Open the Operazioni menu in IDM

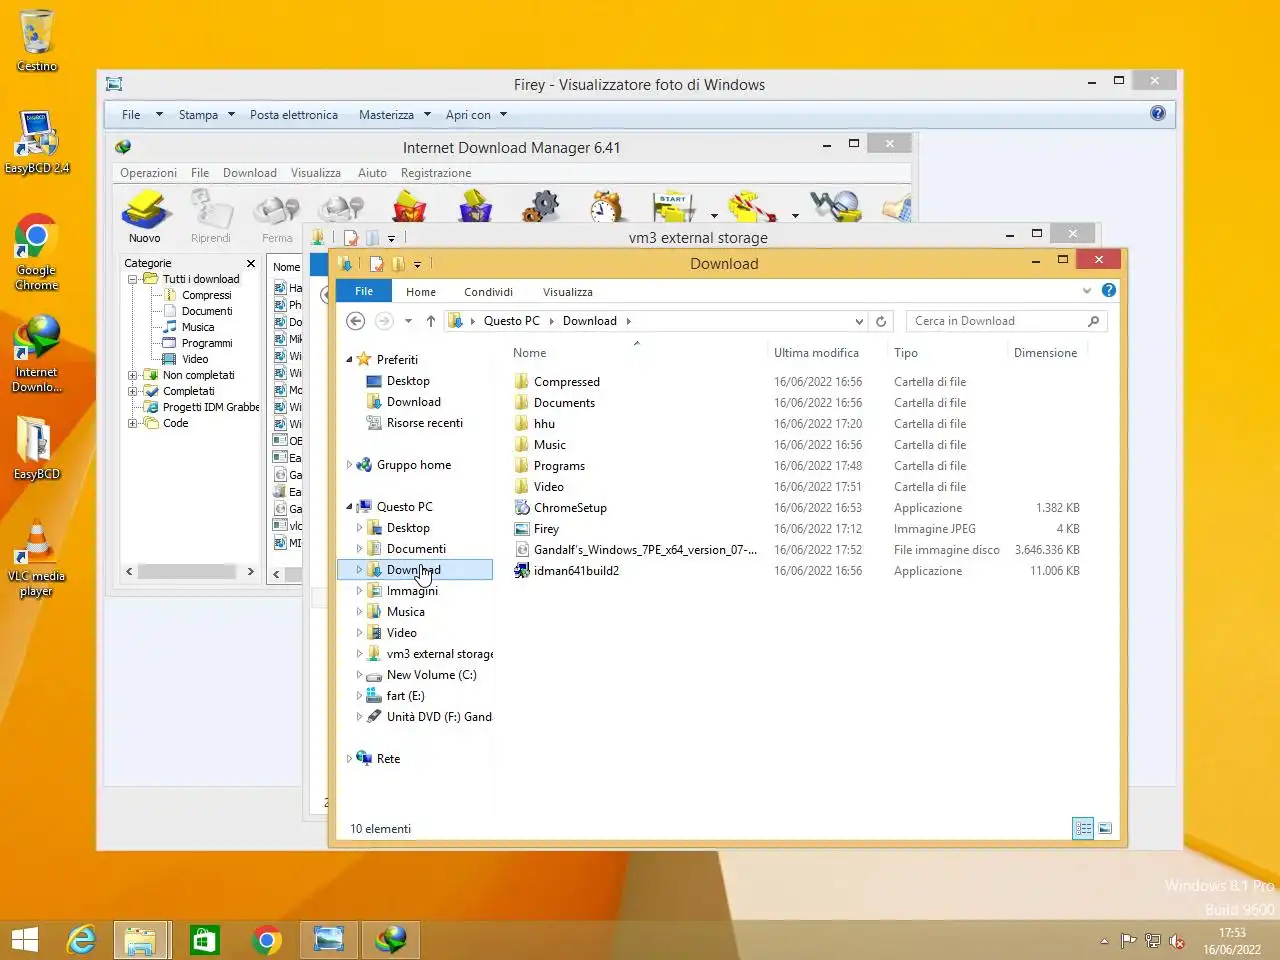148,173
